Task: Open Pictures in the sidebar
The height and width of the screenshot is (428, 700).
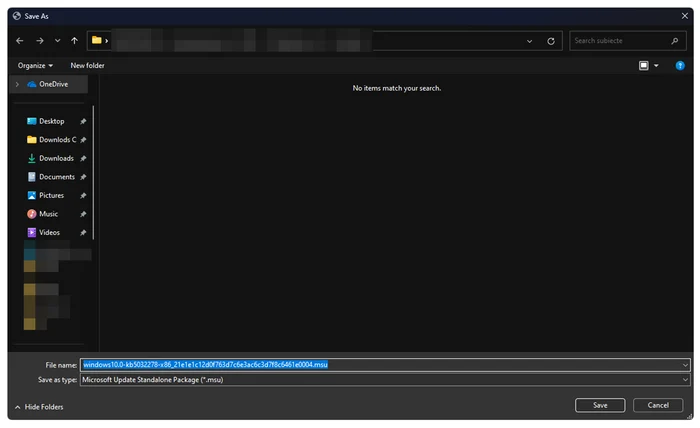Action: (51, 195)
